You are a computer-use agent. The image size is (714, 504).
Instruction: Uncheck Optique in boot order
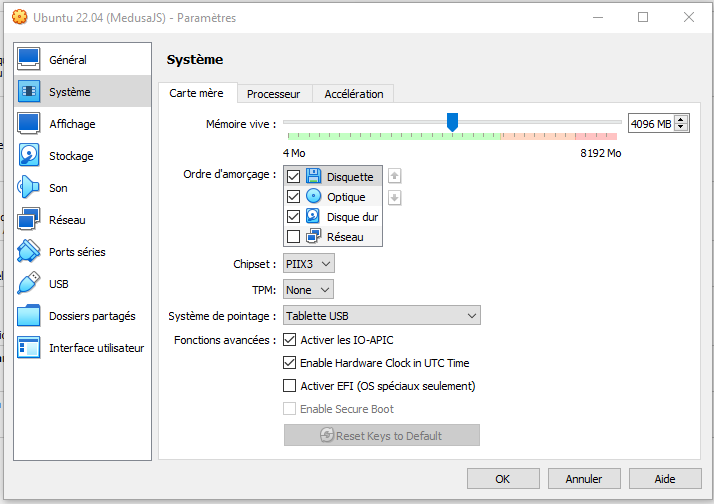(293, 196)
